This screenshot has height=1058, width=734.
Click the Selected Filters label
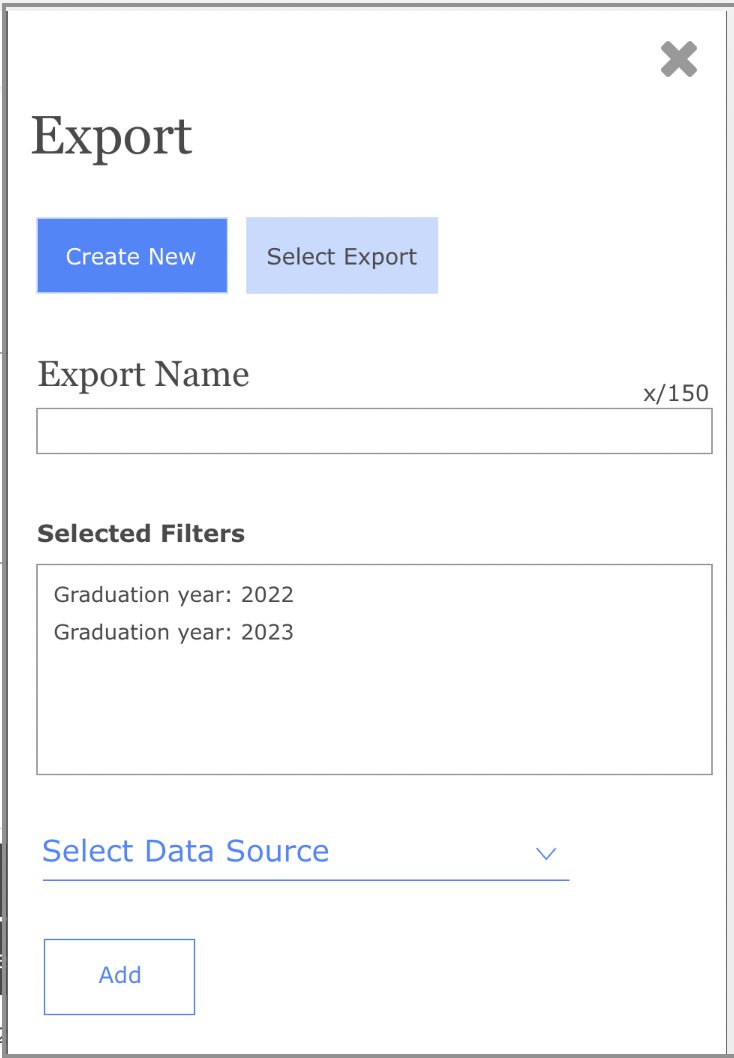pyautogui.click(x=141, y=534)
